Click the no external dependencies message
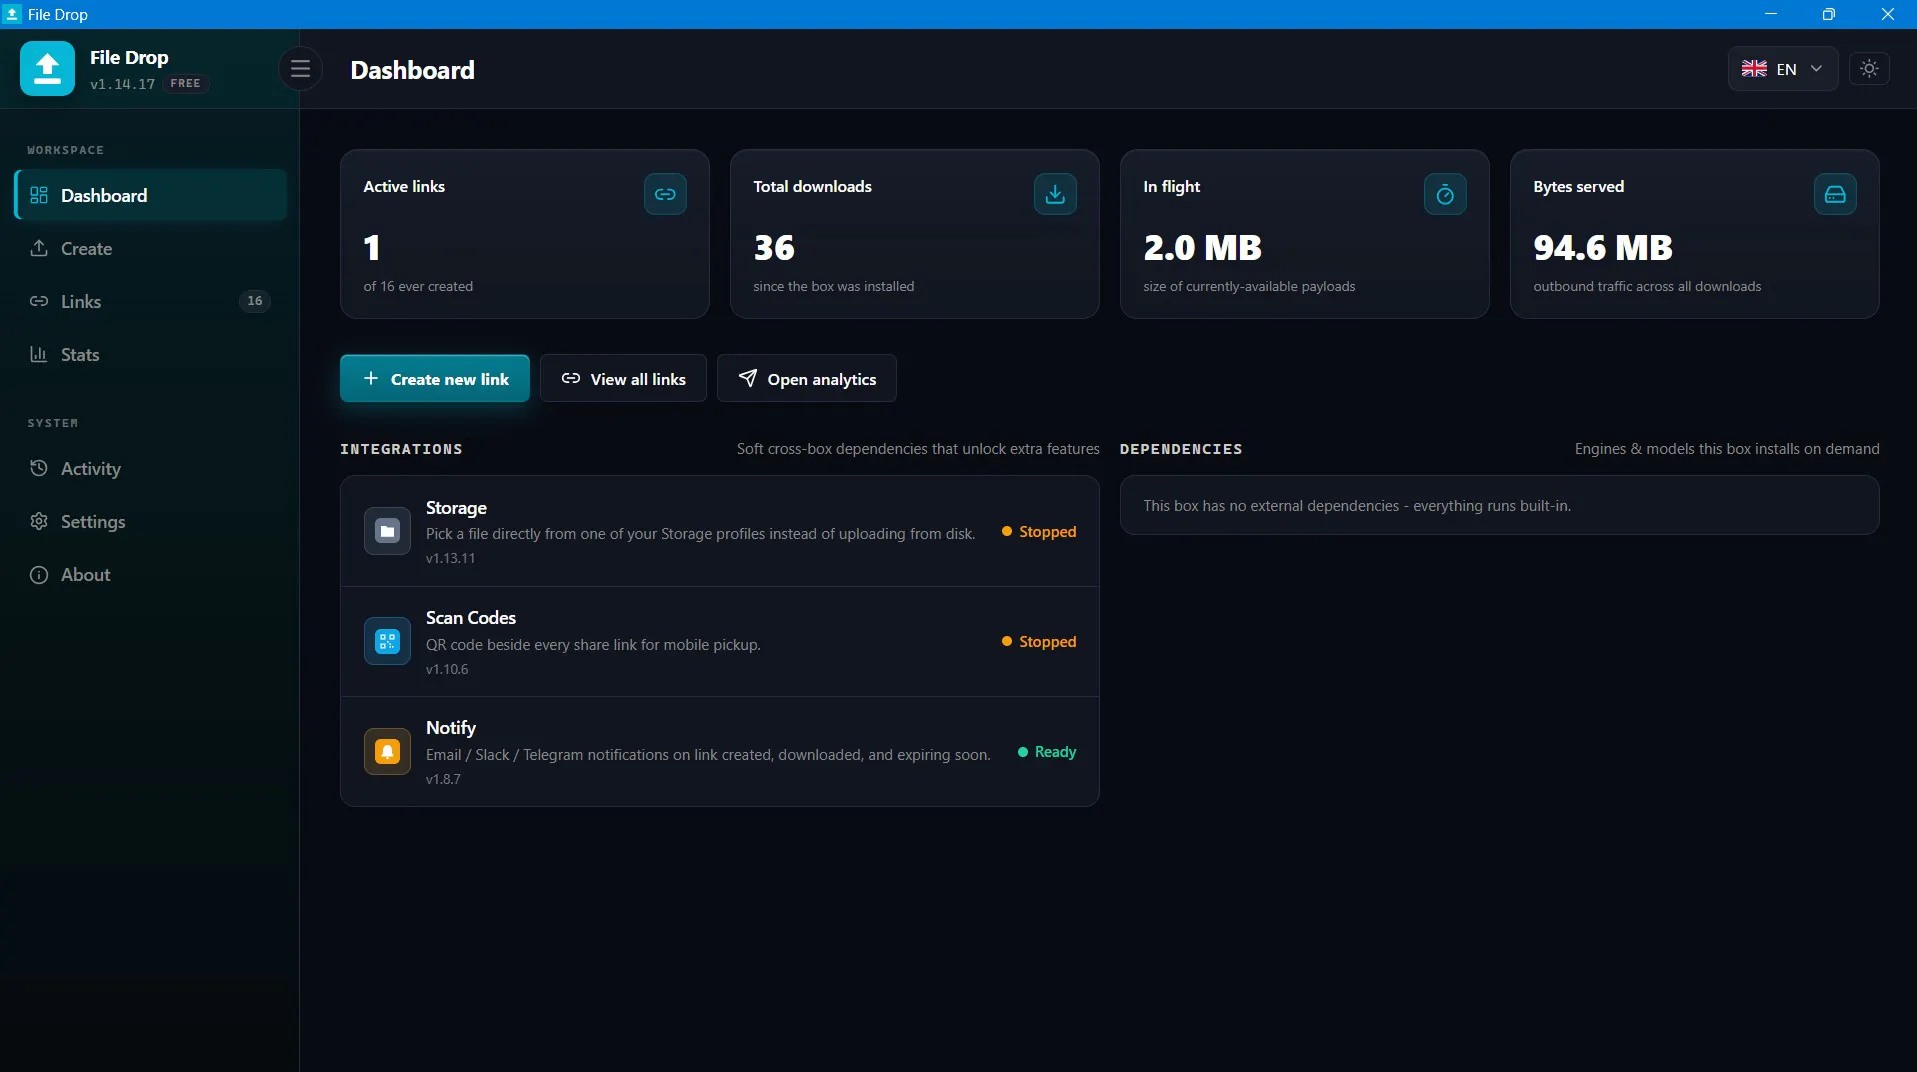1917x1072 pixels. [1357, 505]
